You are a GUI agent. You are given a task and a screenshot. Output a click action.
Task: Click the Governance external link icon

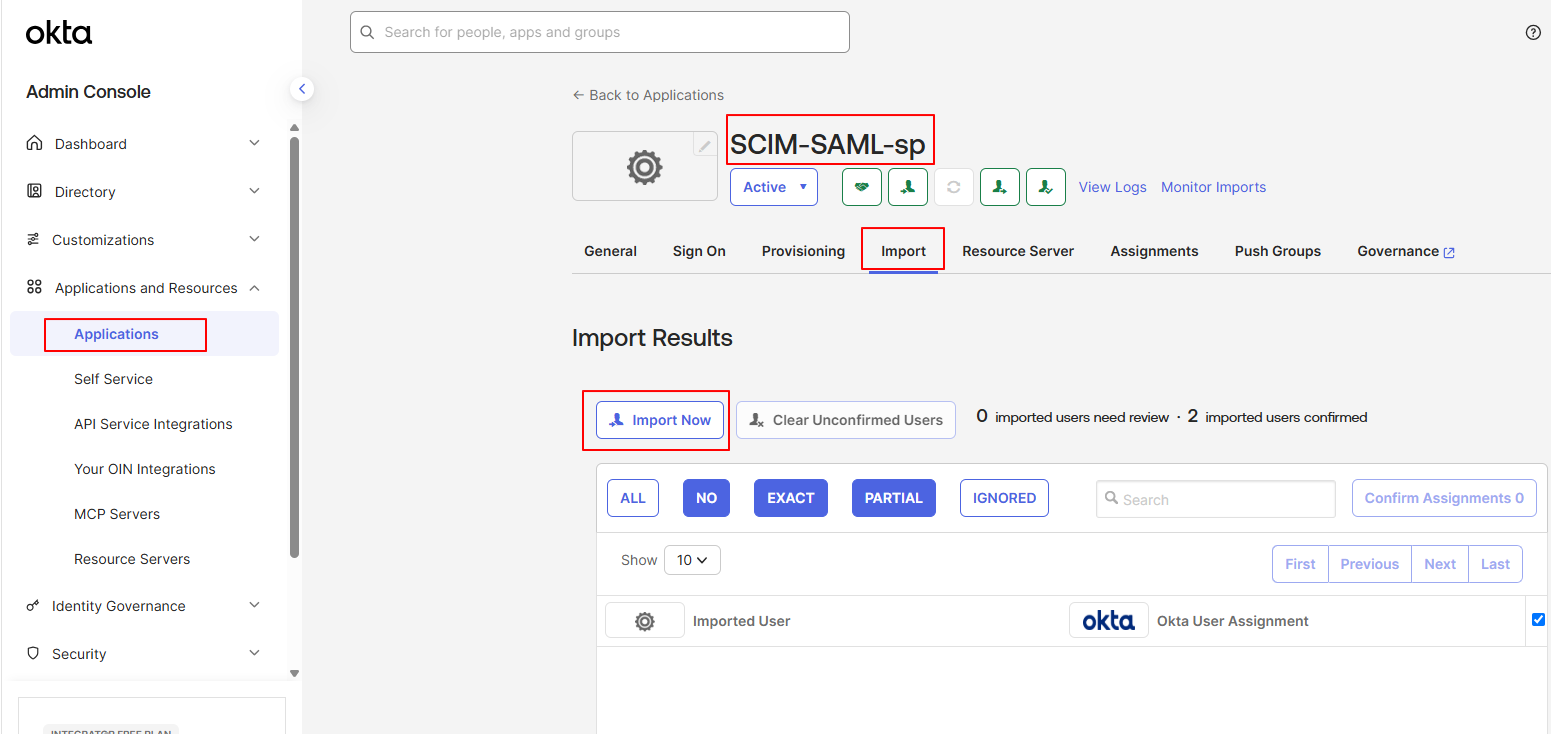[x=1450, y=253]
